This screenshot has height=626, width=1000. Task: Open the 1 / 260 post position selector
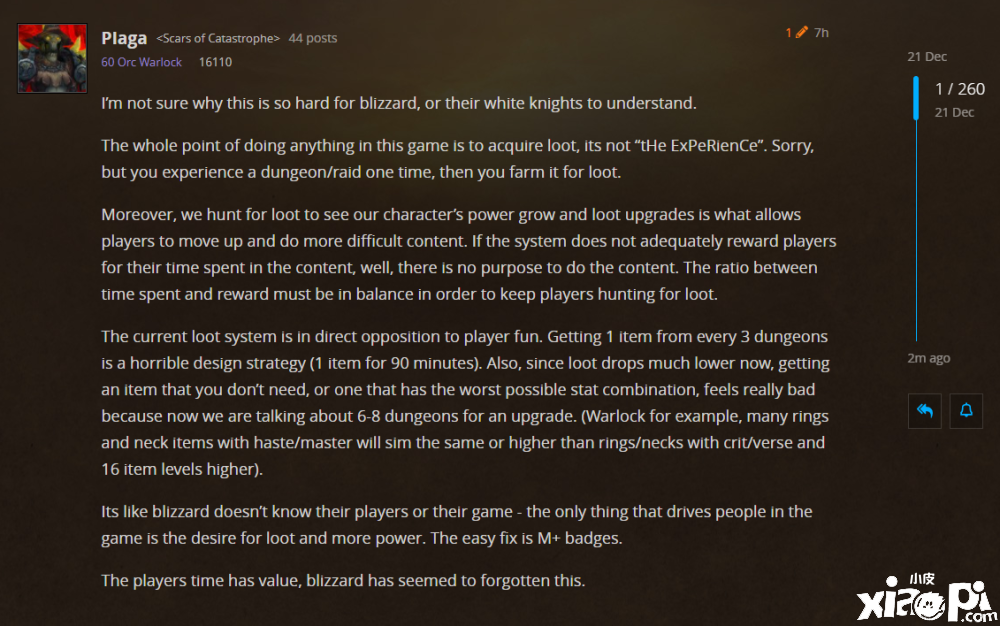click(x=960, y=89)
